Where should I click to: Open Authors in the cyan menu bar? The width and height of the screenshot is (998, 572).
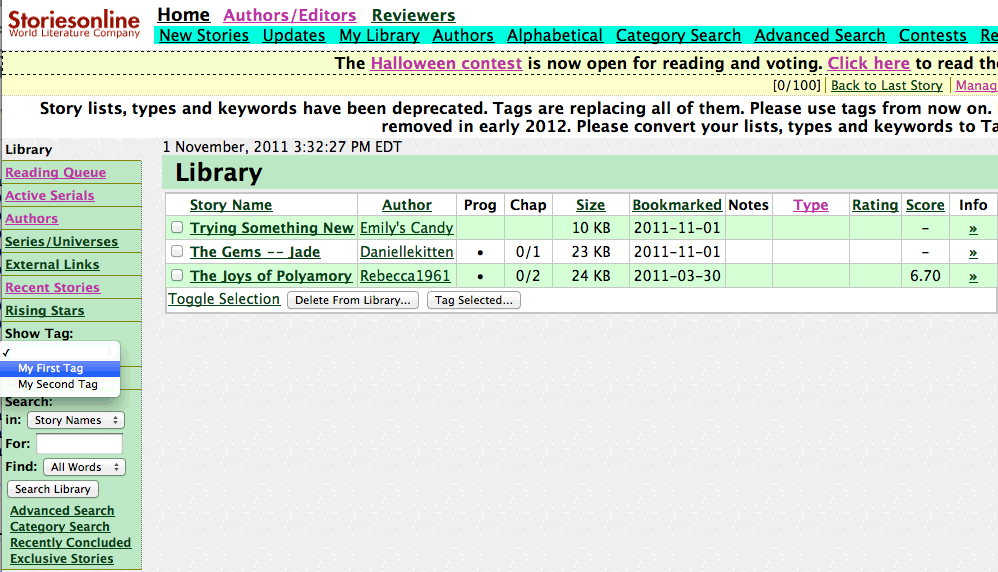click(x=463, y=36)
